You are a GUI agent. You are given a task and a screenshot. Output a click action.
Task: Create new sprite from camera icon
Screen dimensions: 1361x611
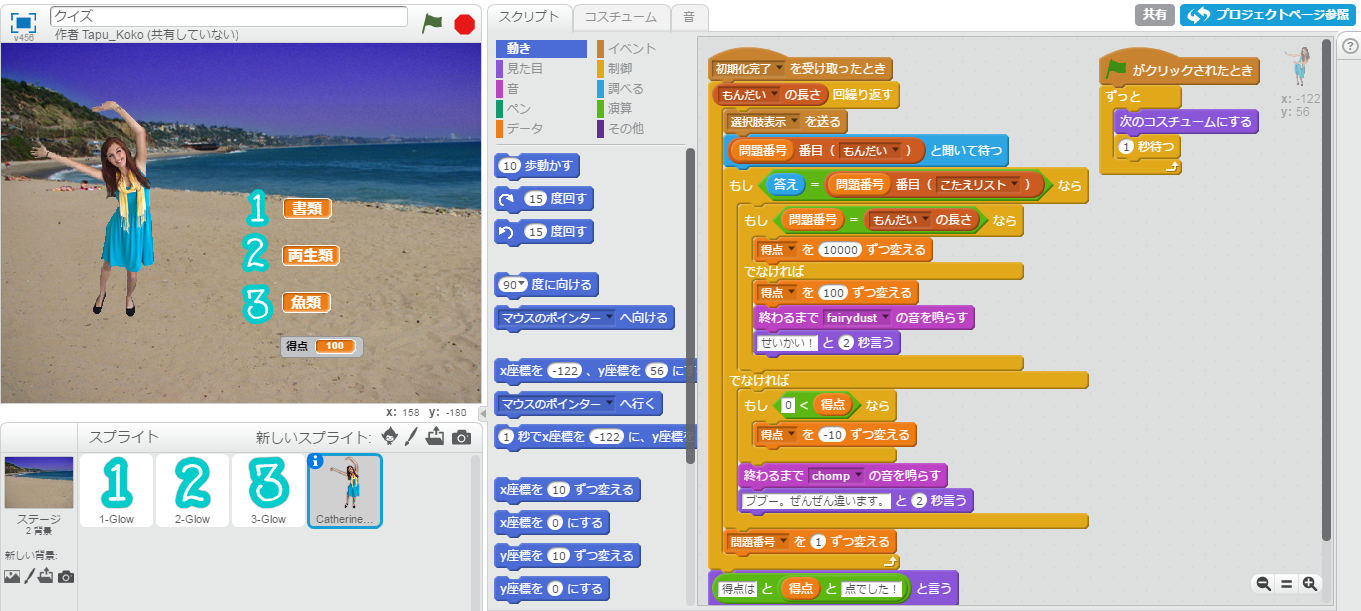pos(461,437)
